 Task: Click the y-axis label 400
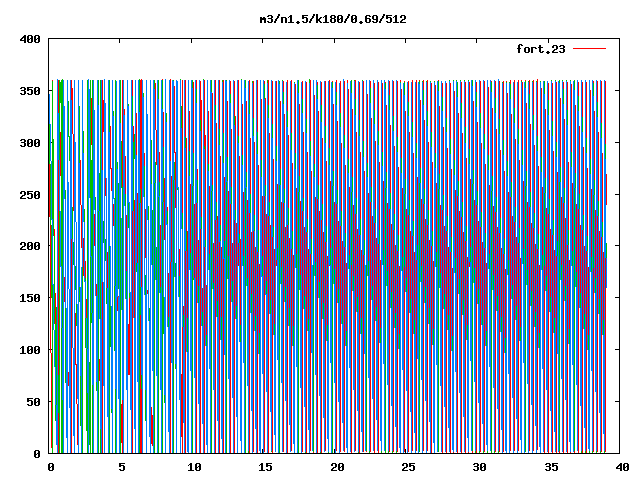(30, 39)
